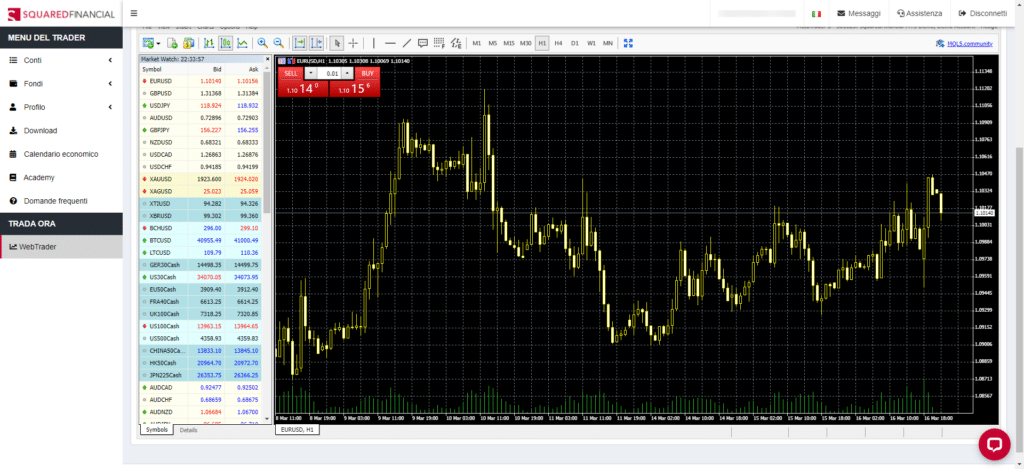Select XAUUSD in Market Watch

click(200, 179)
